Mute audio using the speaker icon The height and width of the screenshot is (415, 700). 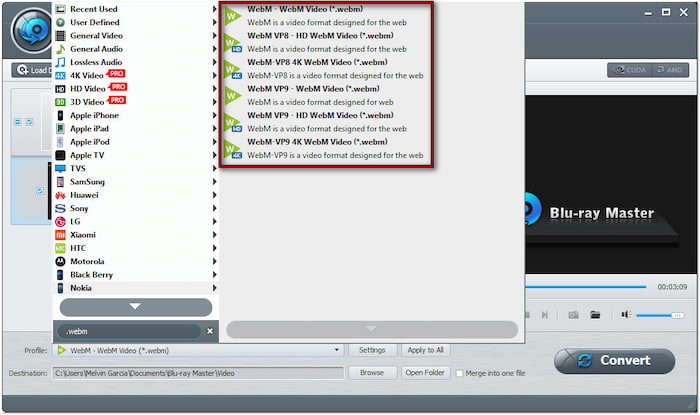(625, 315)
